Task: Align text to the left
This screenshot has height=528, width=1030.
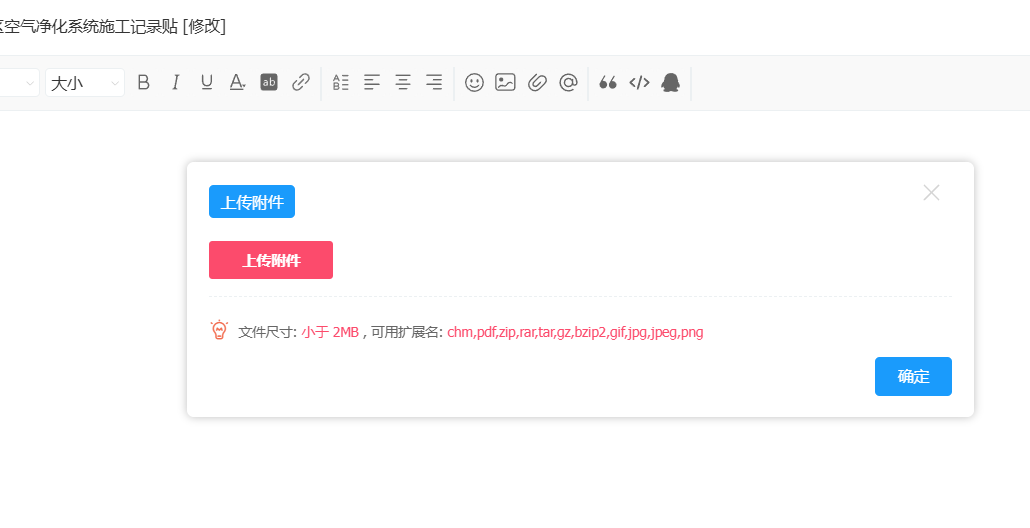Action: 372,83
